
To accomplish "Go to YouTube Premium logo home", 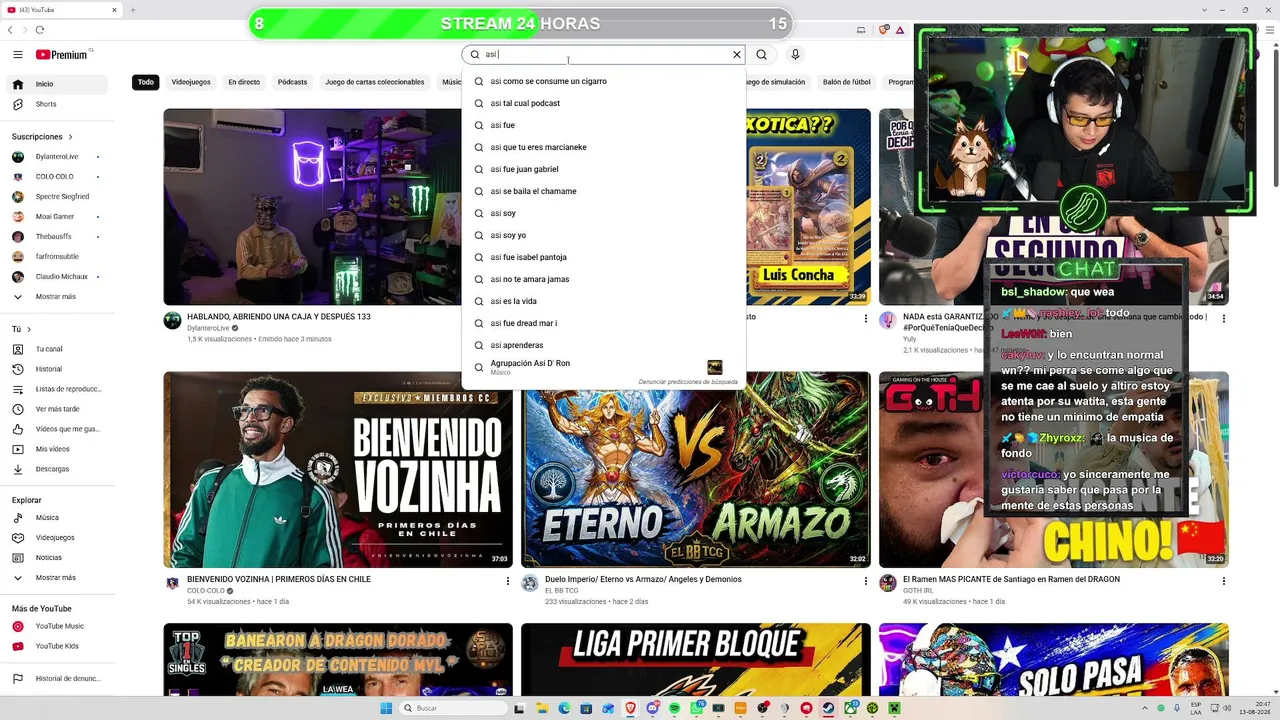I will pyautogui.click(x=62, y=55).
